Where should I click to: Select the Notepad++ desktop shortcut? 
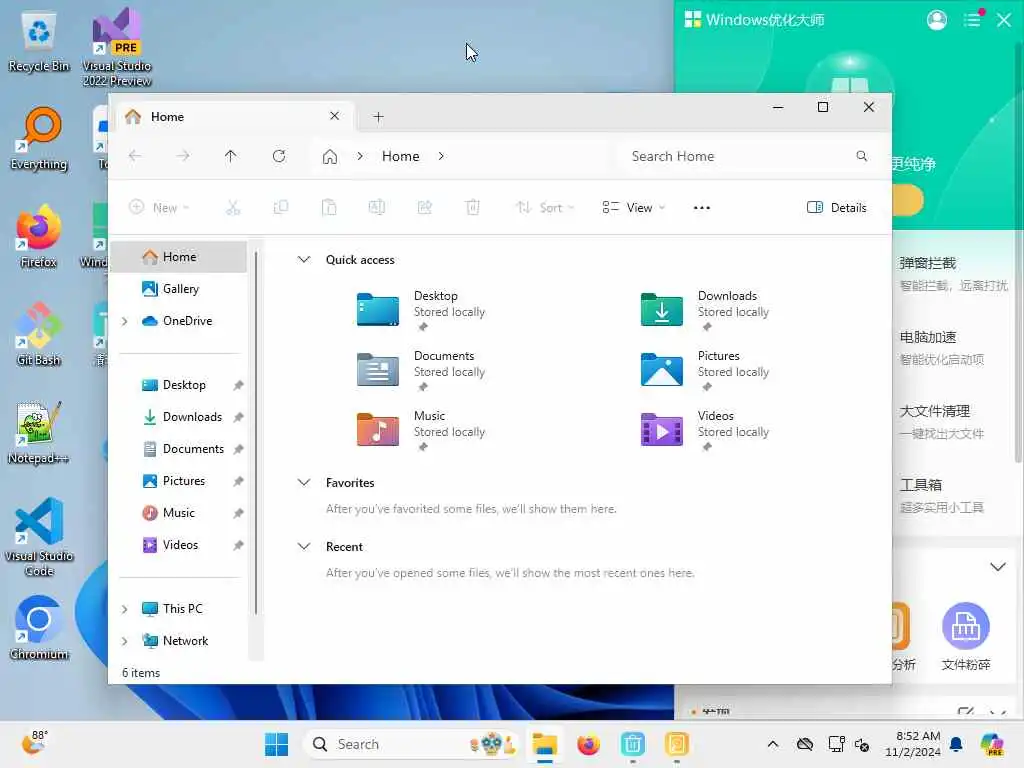pyautogui.click(x=39, y=432)
